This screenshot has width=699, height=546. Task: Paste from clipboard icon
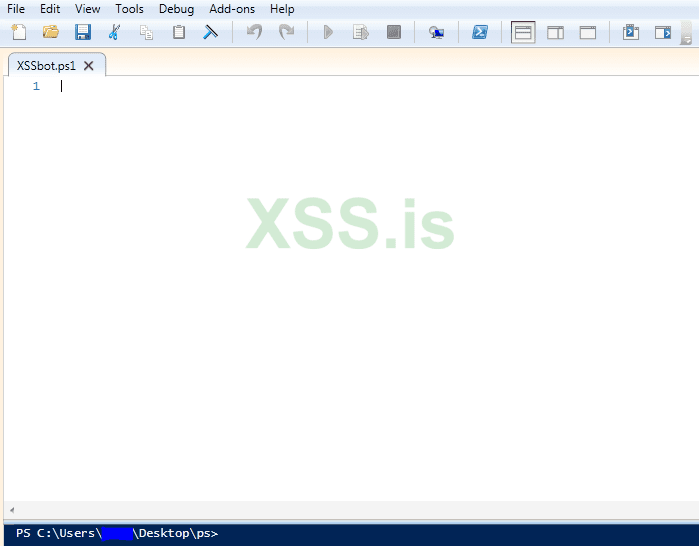[x=179, y=32]
